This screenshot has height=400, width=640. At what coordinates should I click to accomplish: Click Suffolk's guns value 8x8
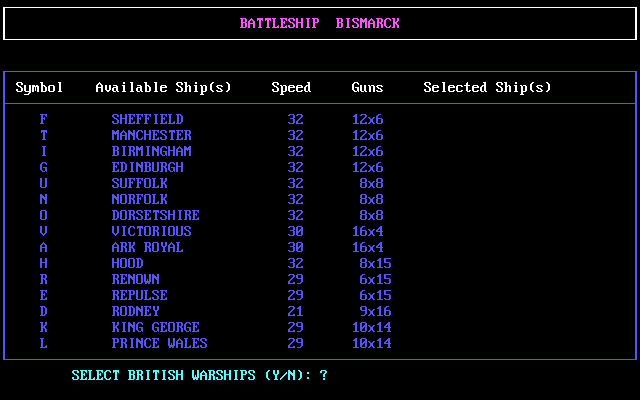(371, 183)
